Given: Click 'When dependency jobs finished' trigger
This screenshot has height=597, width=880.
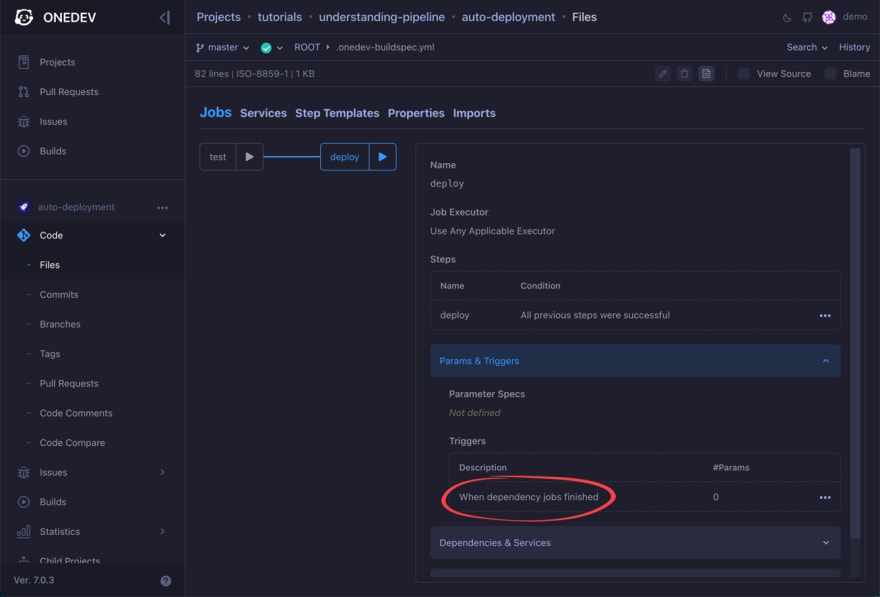Looking at the screenshot, I should (x=529, y=497).
